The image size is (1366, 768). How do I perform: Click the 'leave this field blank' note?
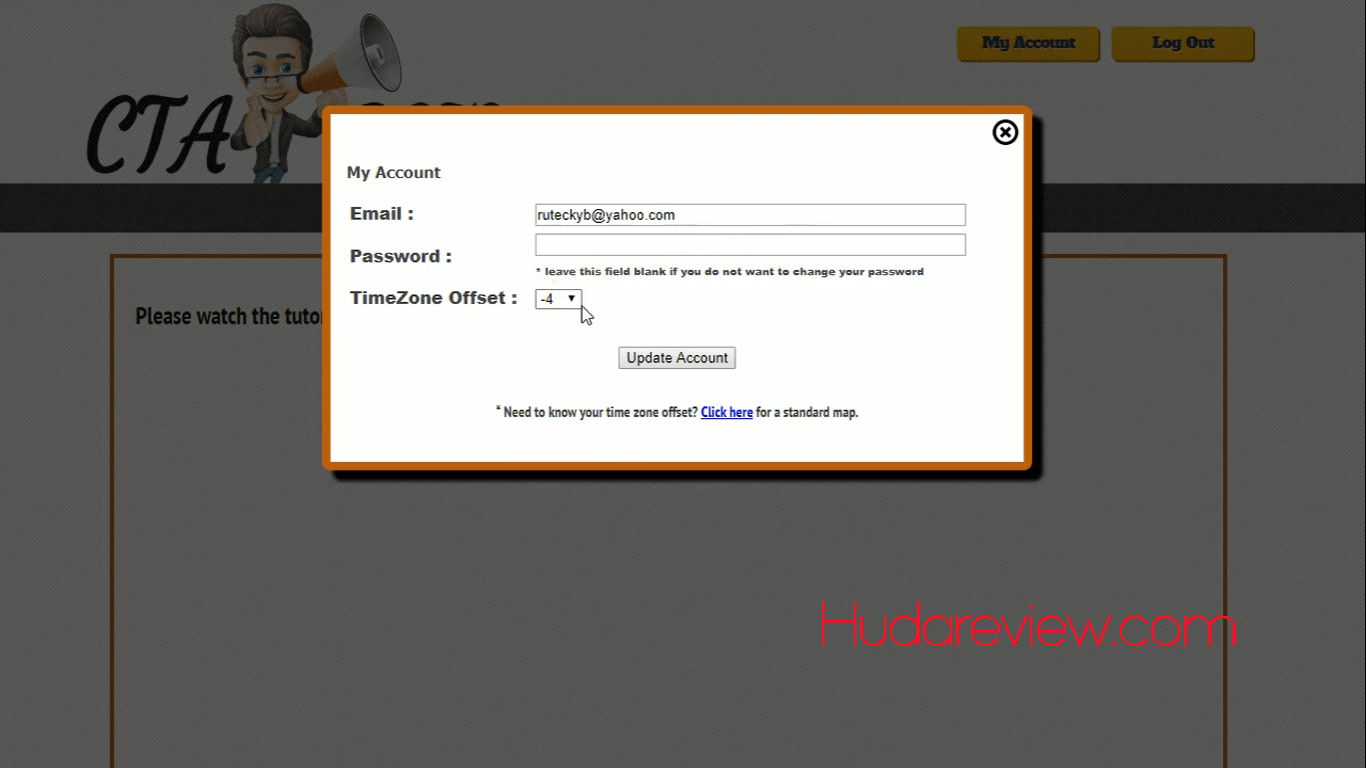coord(730,272)
